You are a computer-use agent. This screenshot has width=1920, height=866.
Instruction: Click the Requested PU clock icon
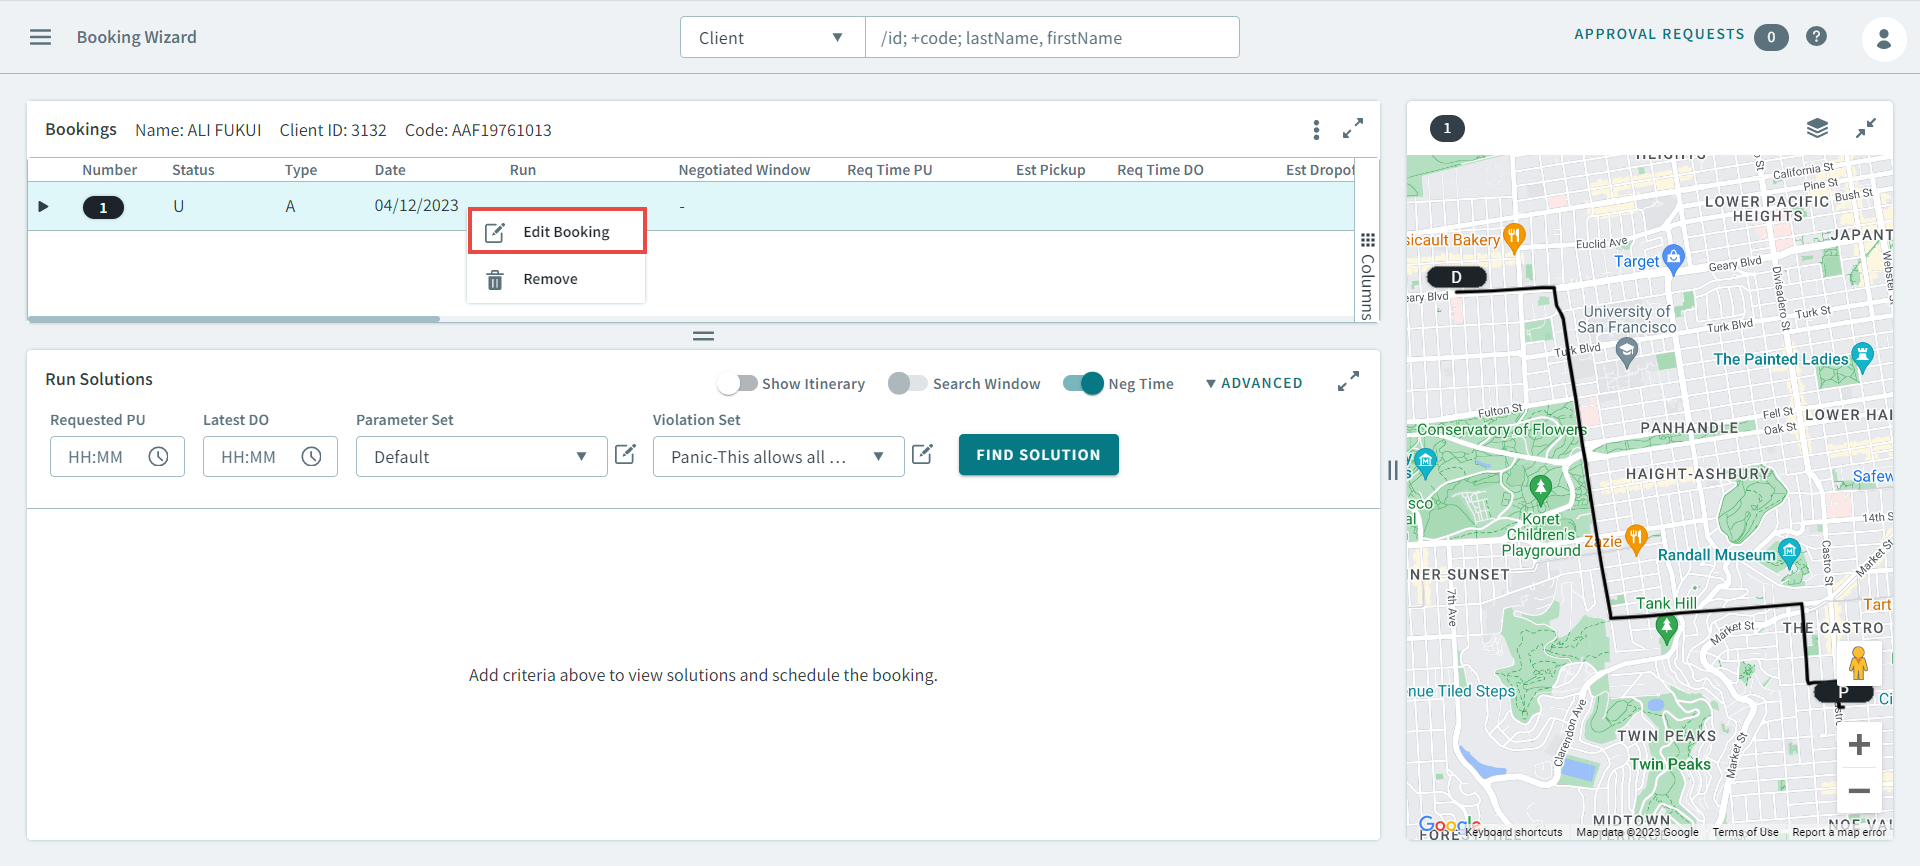tap(158, 457)
